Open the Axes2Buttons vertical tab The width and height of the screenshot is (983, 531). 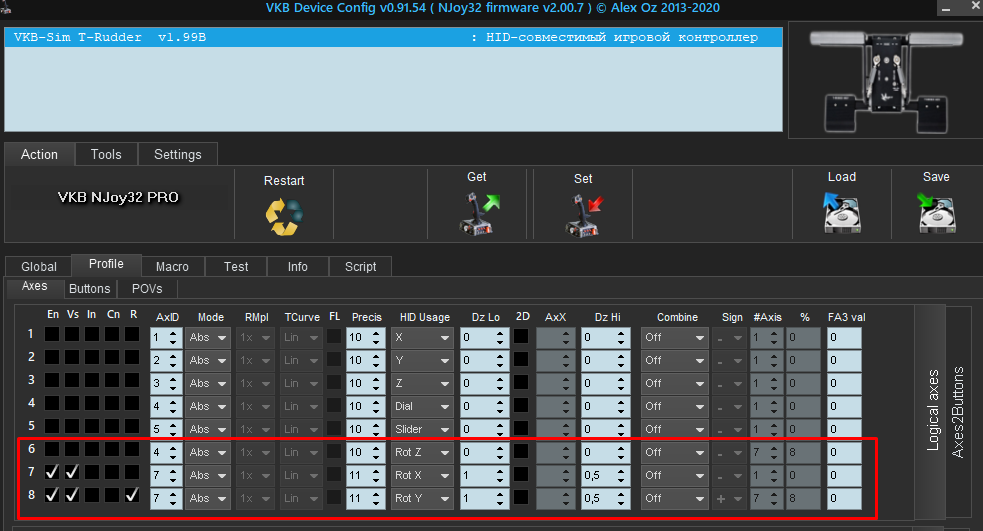[x=957, y=413]
